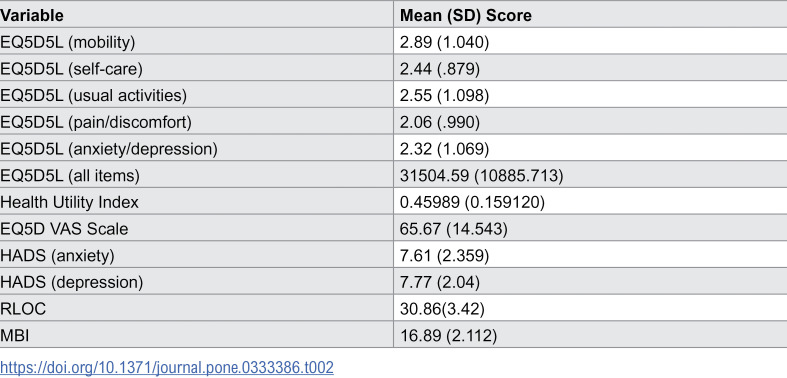Image resolution: width=787 pixels, height=378 pixels.
Task: Click the score 2.89 (1.040)
Action: [x=444, y=43]
